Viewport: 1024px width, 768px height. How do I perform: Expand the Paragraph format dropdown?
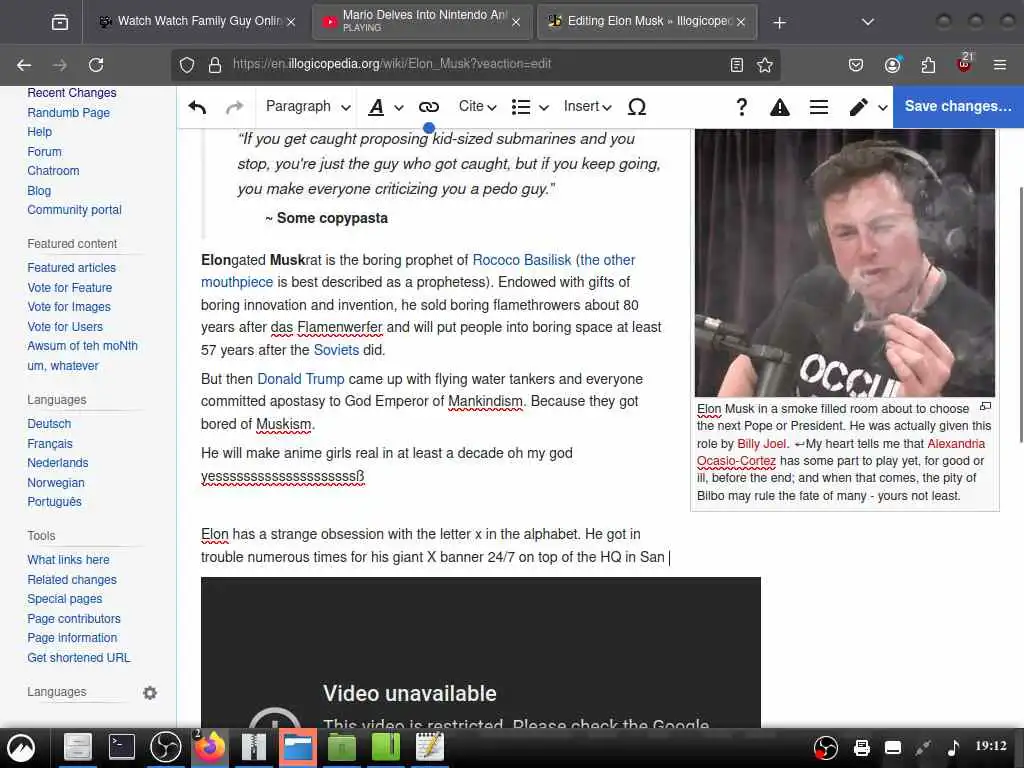coord(308,107)
